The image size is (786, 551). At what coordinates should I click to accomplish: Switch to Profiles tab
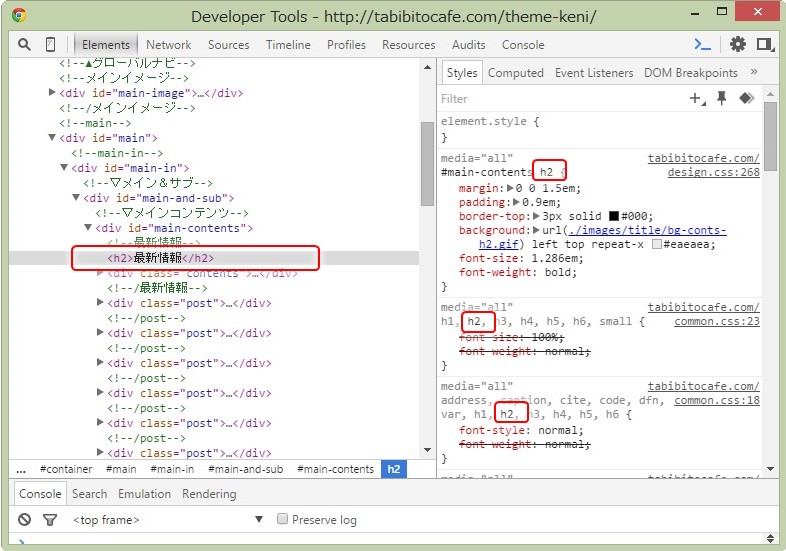pos(346,45)
